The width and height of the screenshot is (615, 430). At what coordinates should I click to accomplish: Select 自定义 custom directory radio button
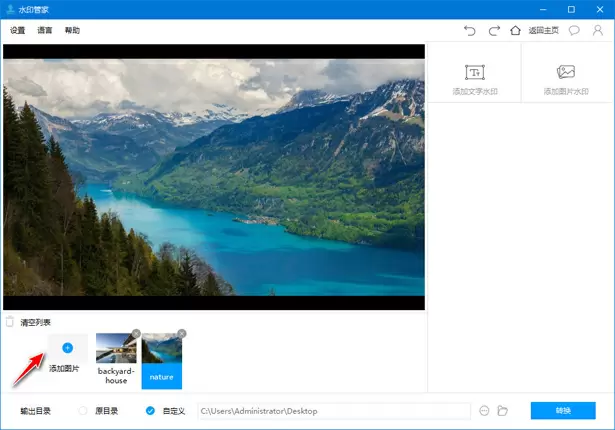coord(150,411)
